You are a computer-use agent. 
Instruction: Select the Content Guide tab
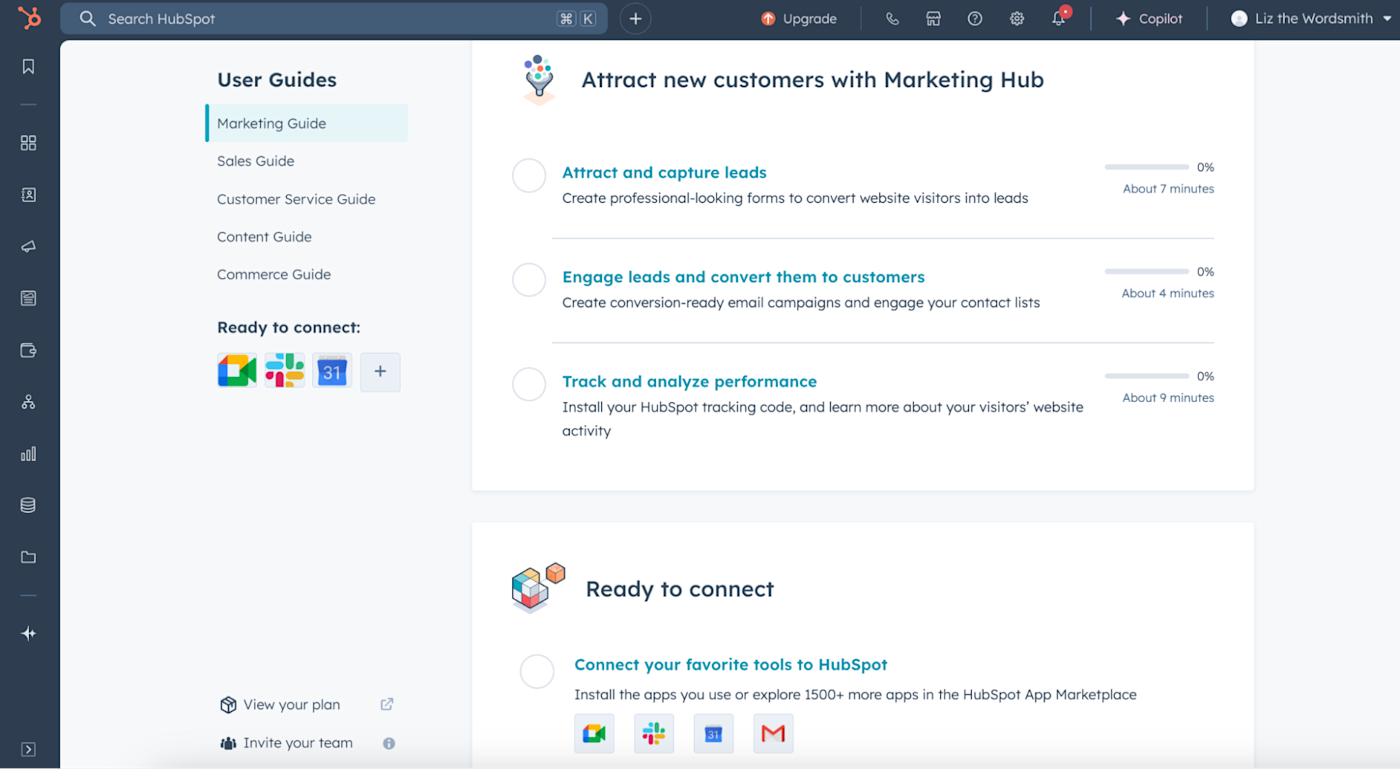click(264, 237)
